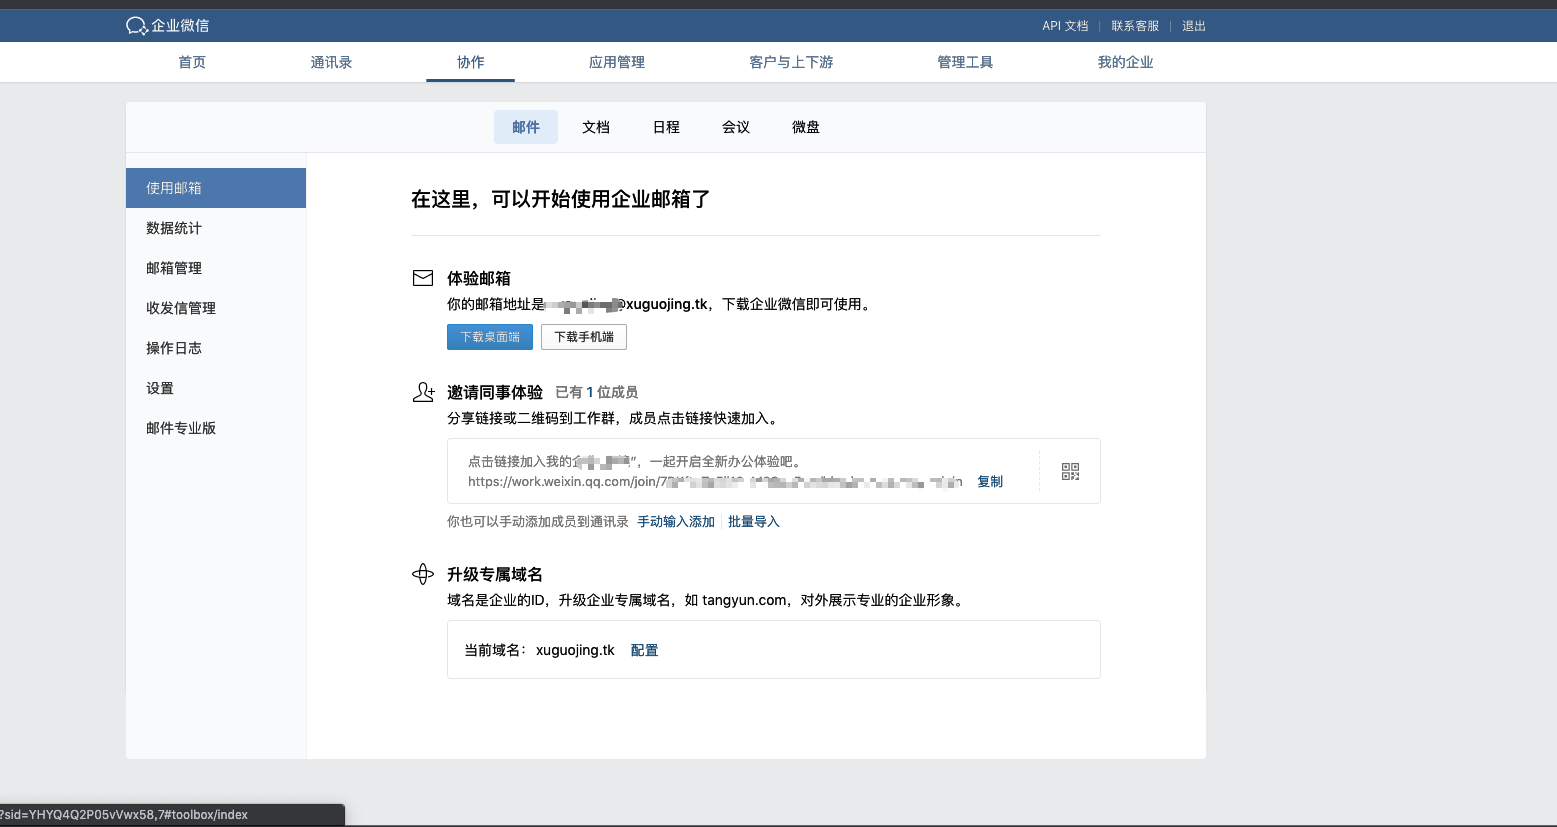The height and width of the screenshot is (827, 1557).
Task: Select the 邮件 sub-tab
Action: click(526, 127)
